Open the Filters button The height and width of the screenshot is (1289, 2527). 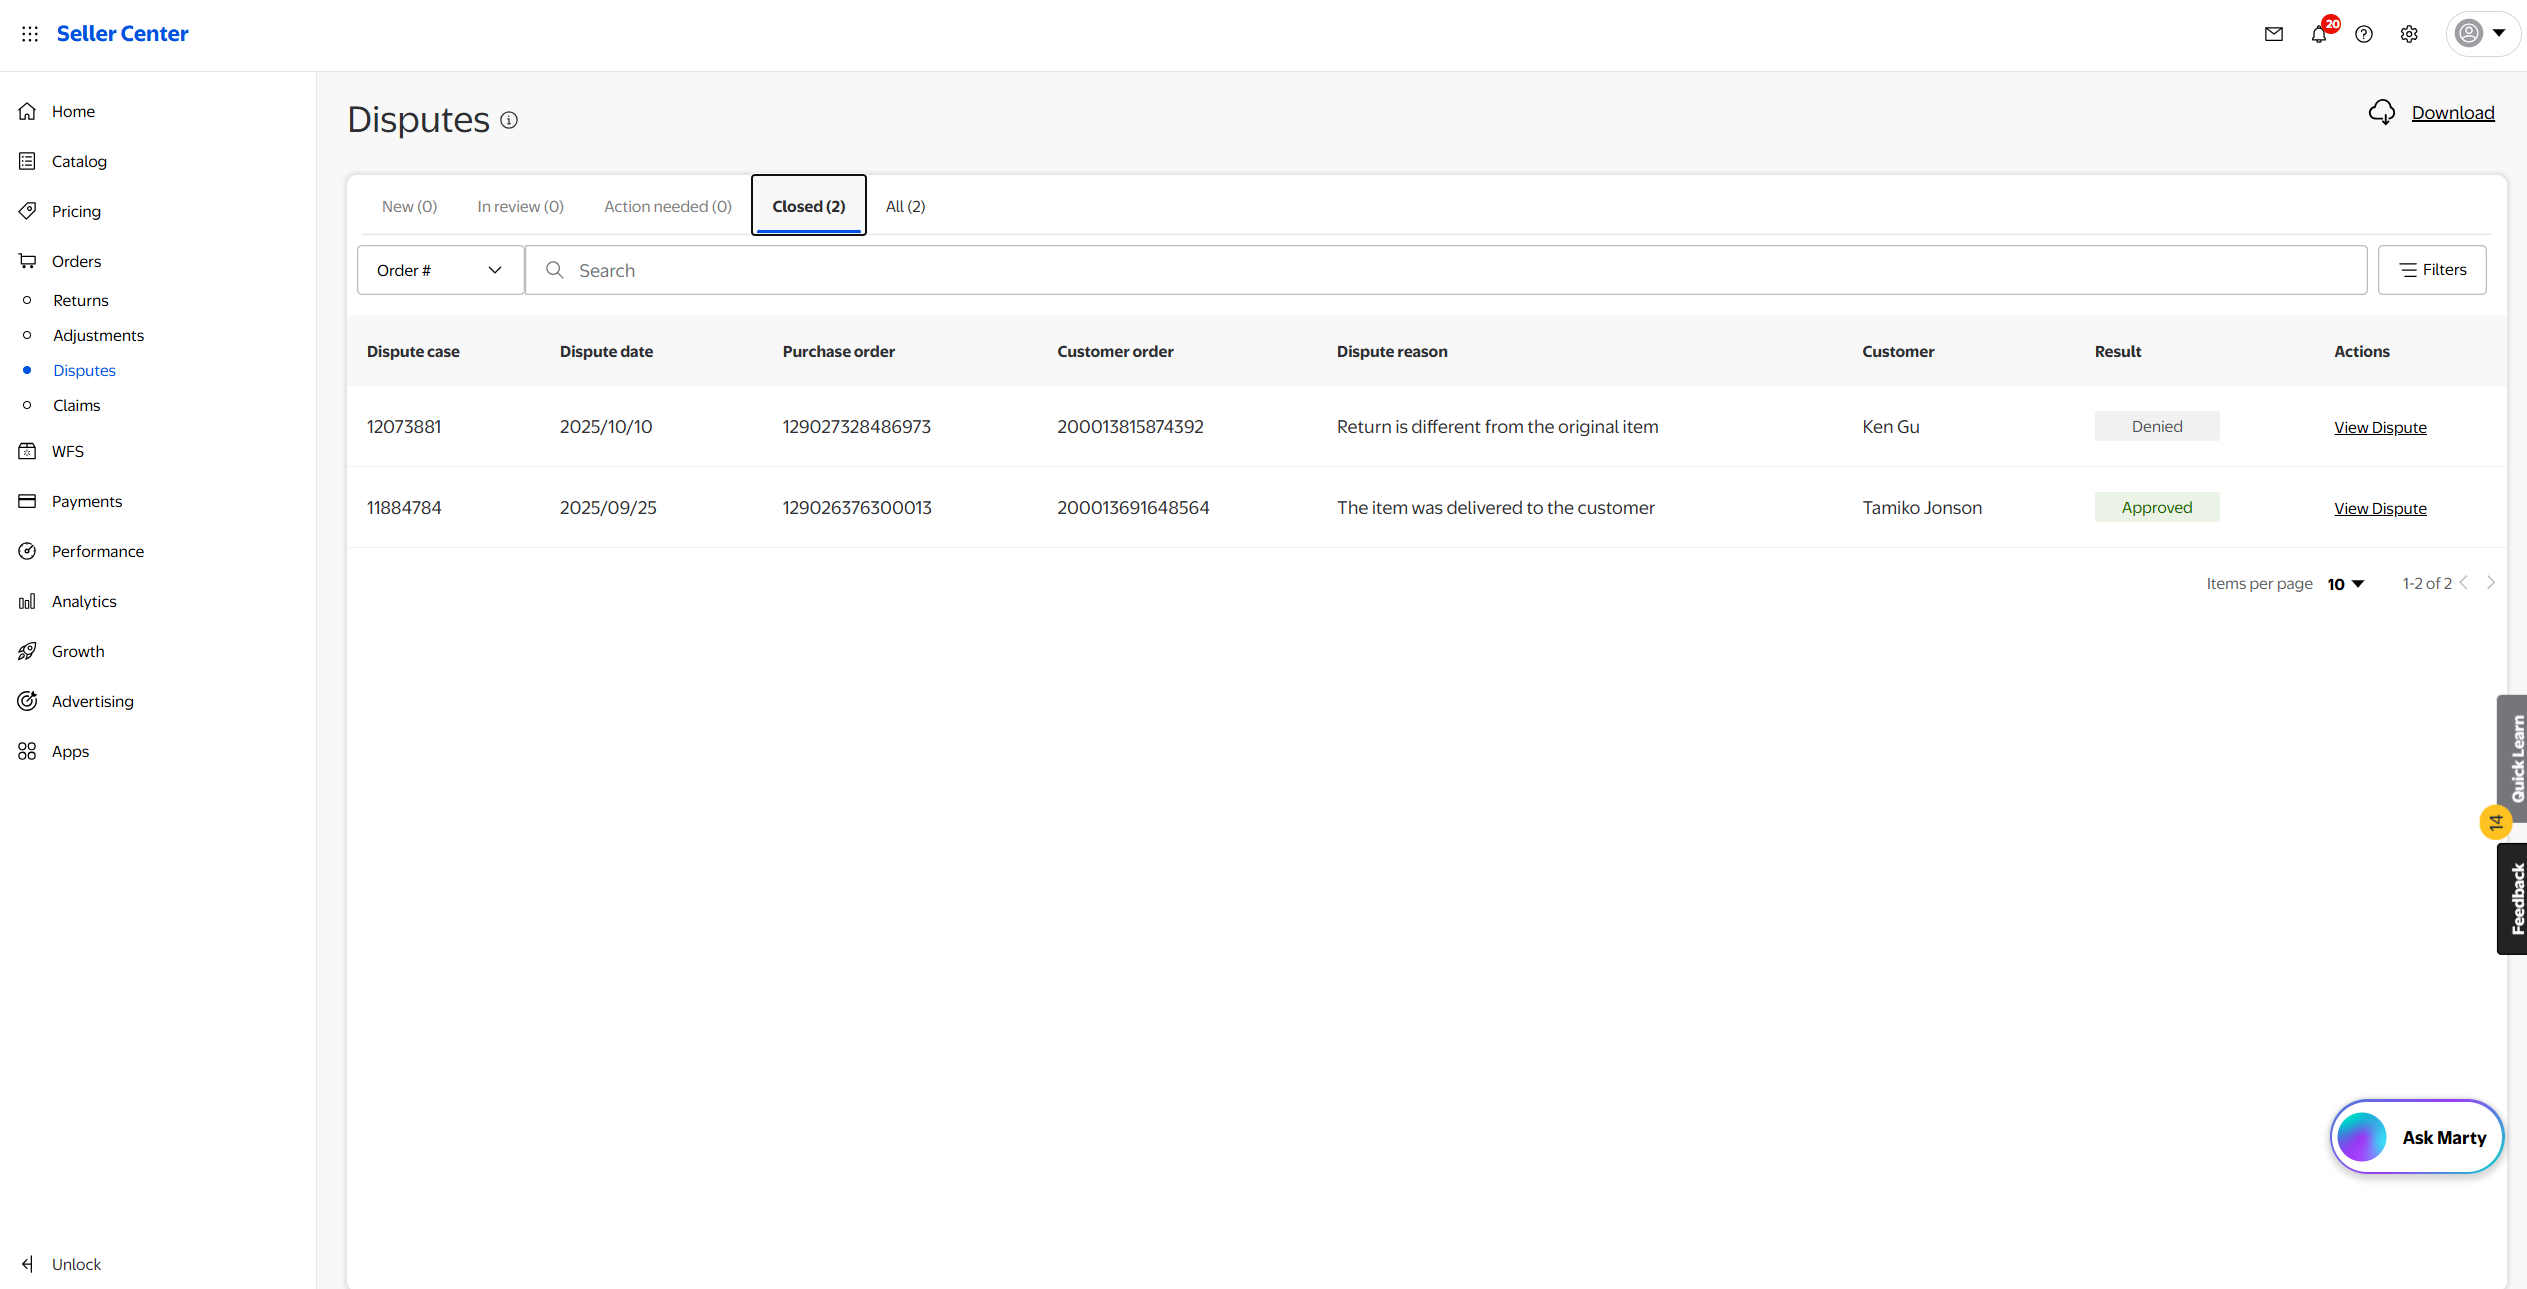click(2432, 270)
